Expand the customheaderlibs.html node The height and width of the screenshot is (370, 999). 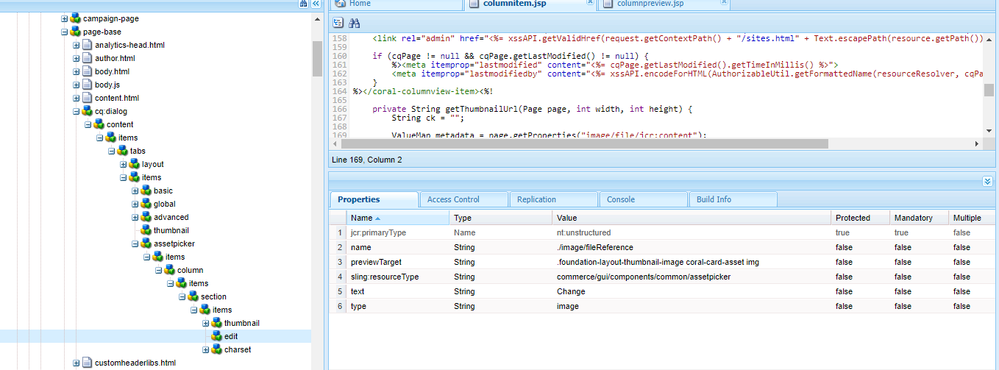76,363
